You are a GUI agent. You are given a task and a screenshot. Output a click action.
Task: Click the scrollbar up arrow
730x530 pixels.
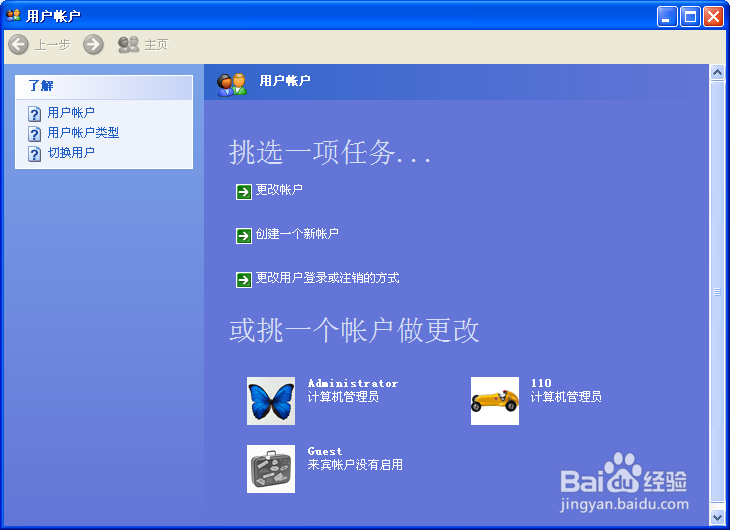point(717,73)
